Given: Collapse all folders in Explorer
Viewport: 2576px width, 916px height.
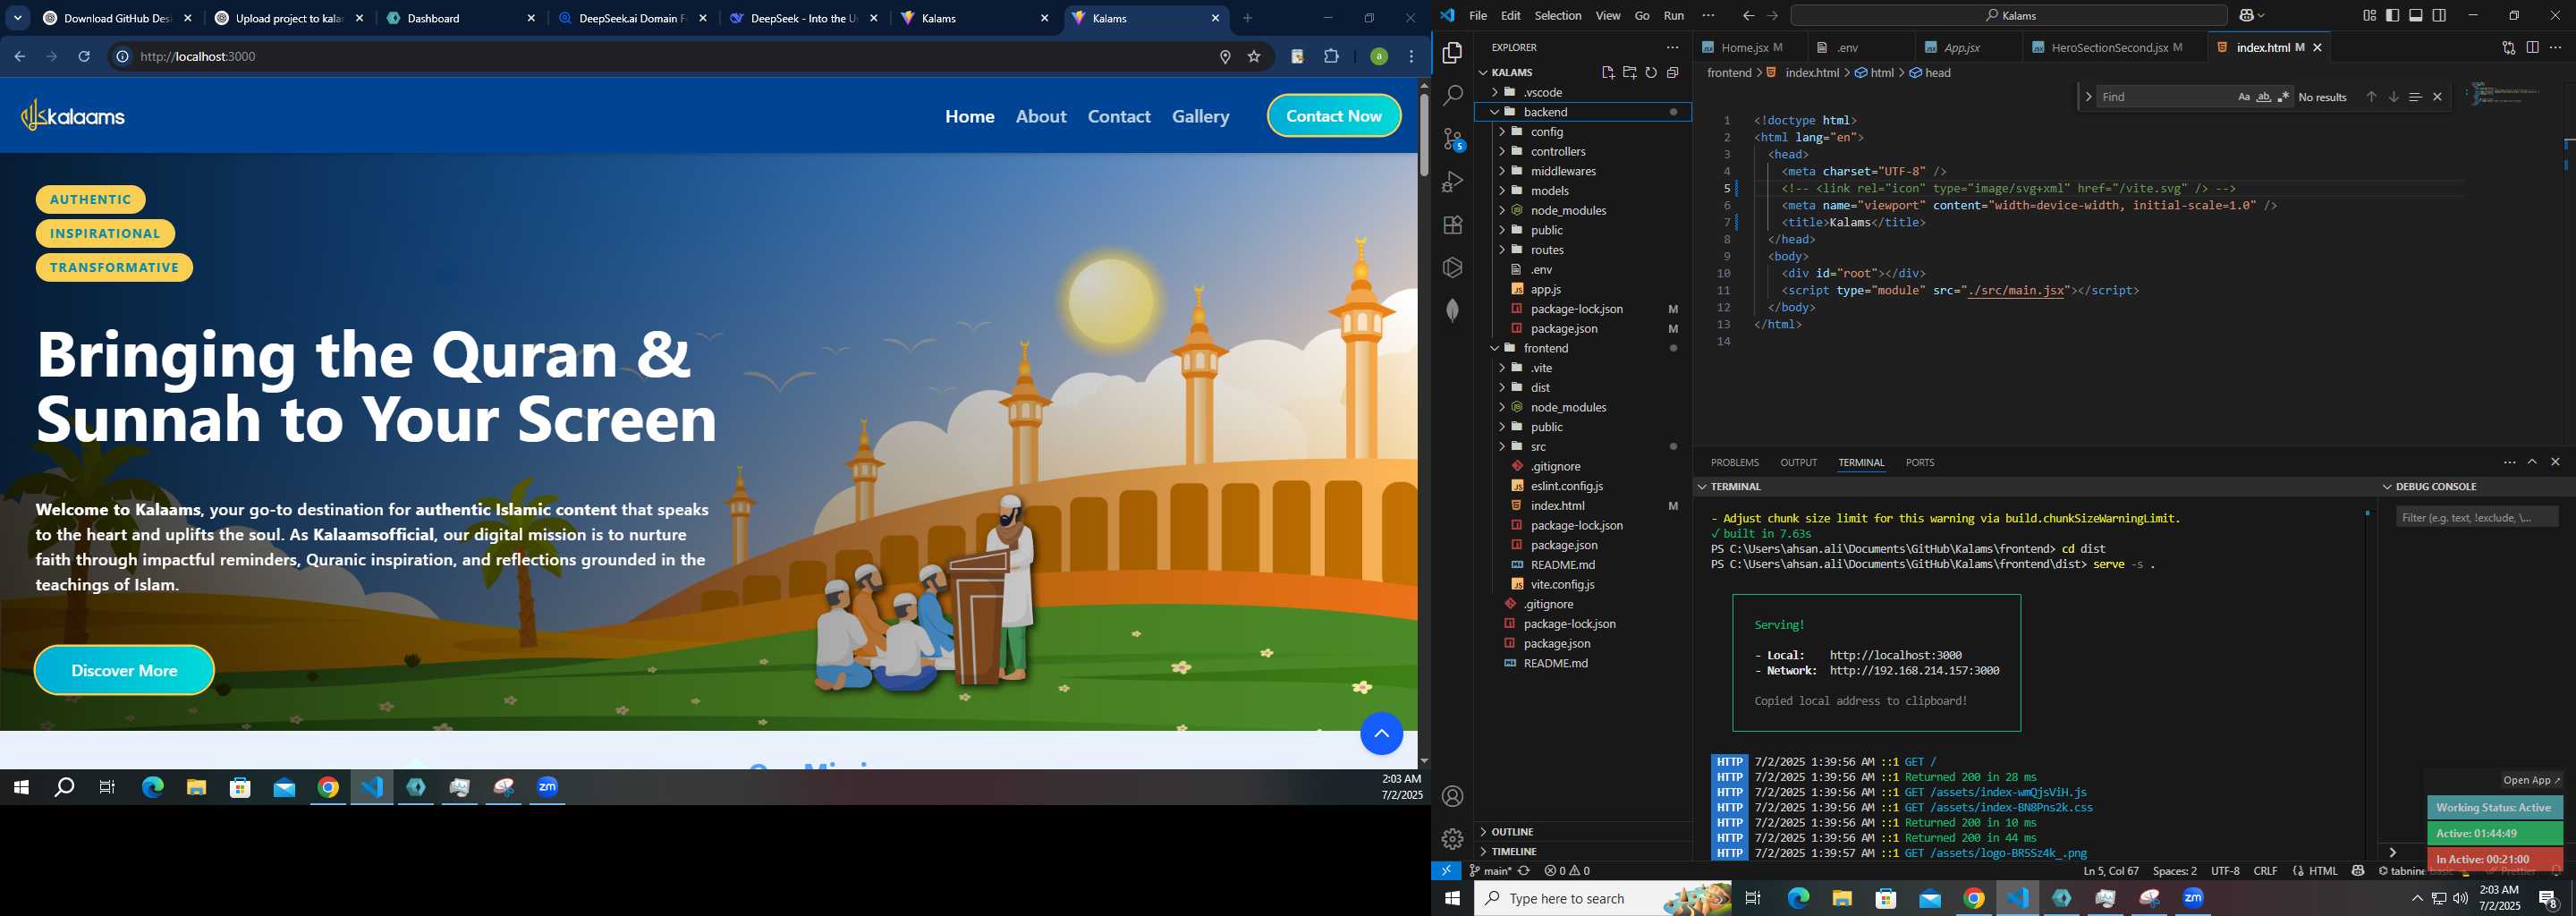Looking at the screenshot, I should tap(1673, 72).
